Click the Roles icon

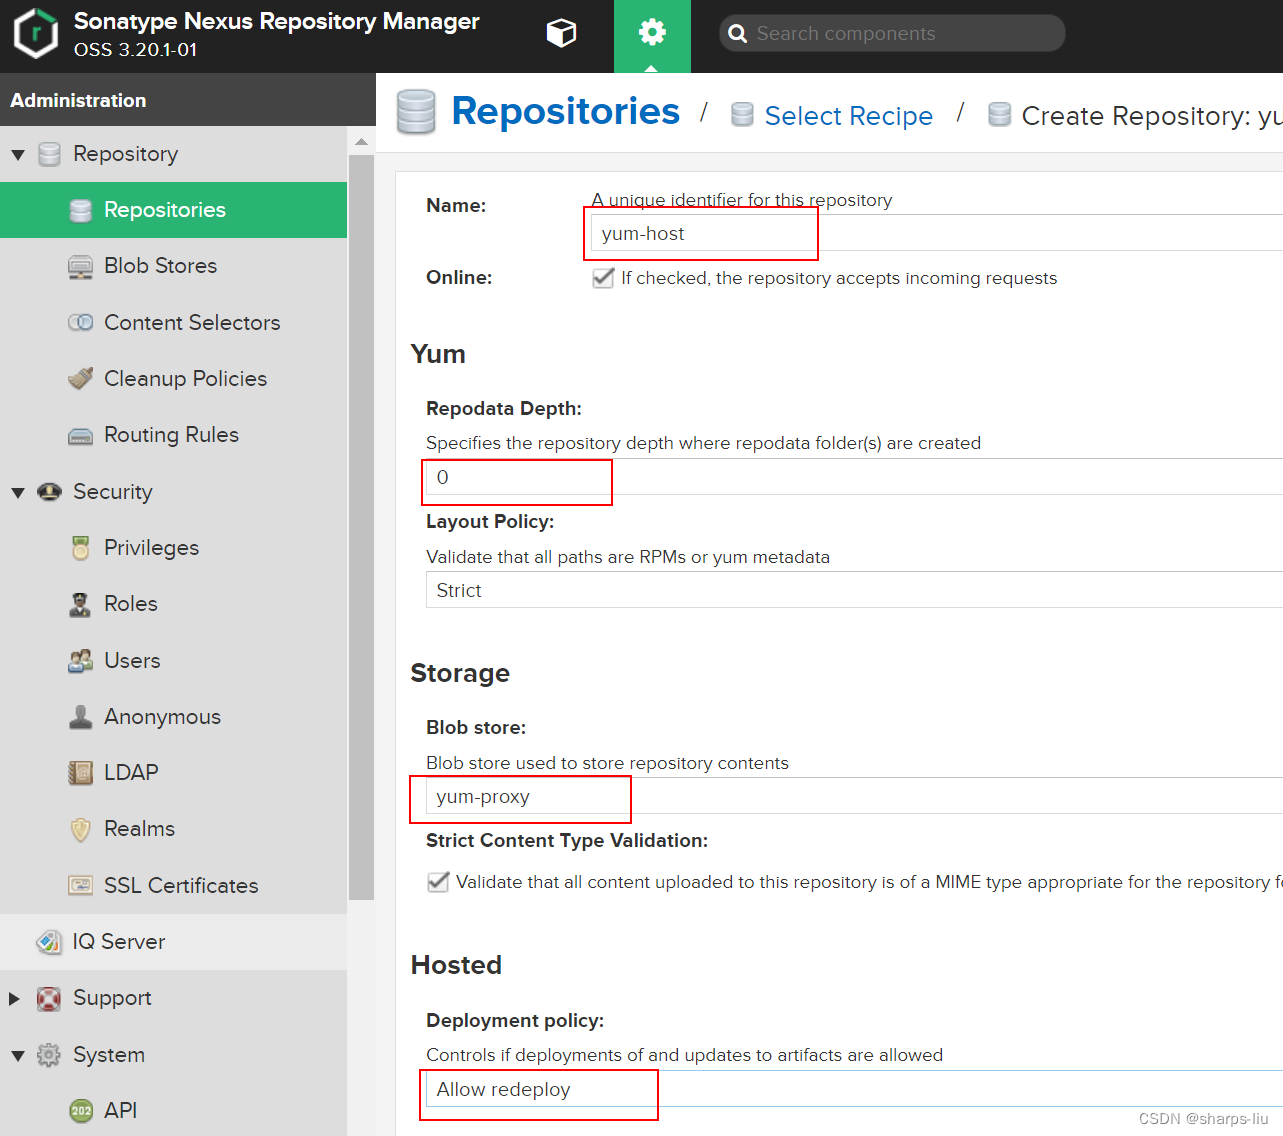[x=80, y=604]
